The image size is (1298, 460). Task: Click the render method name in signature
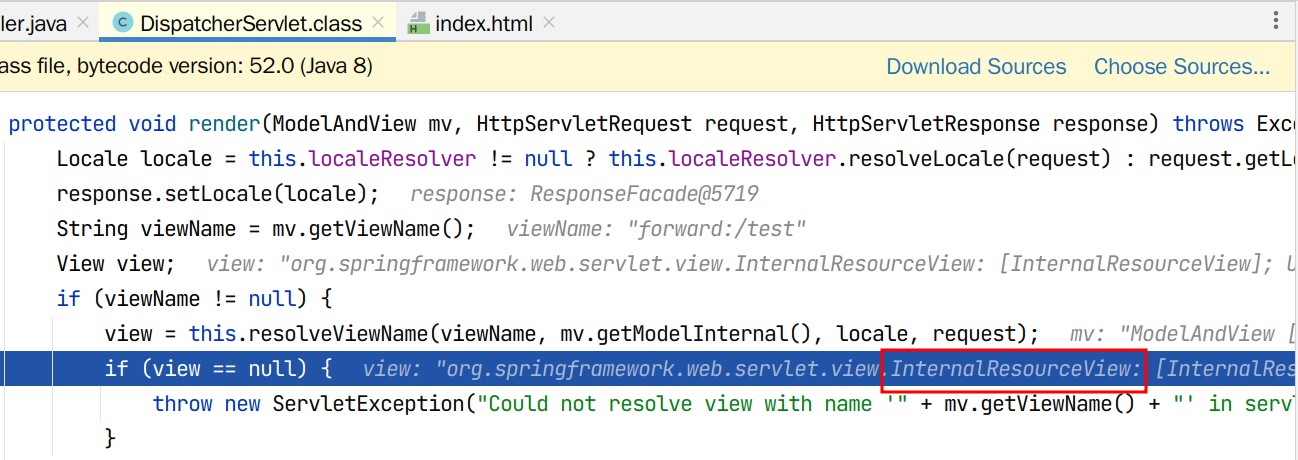[224, 124]
